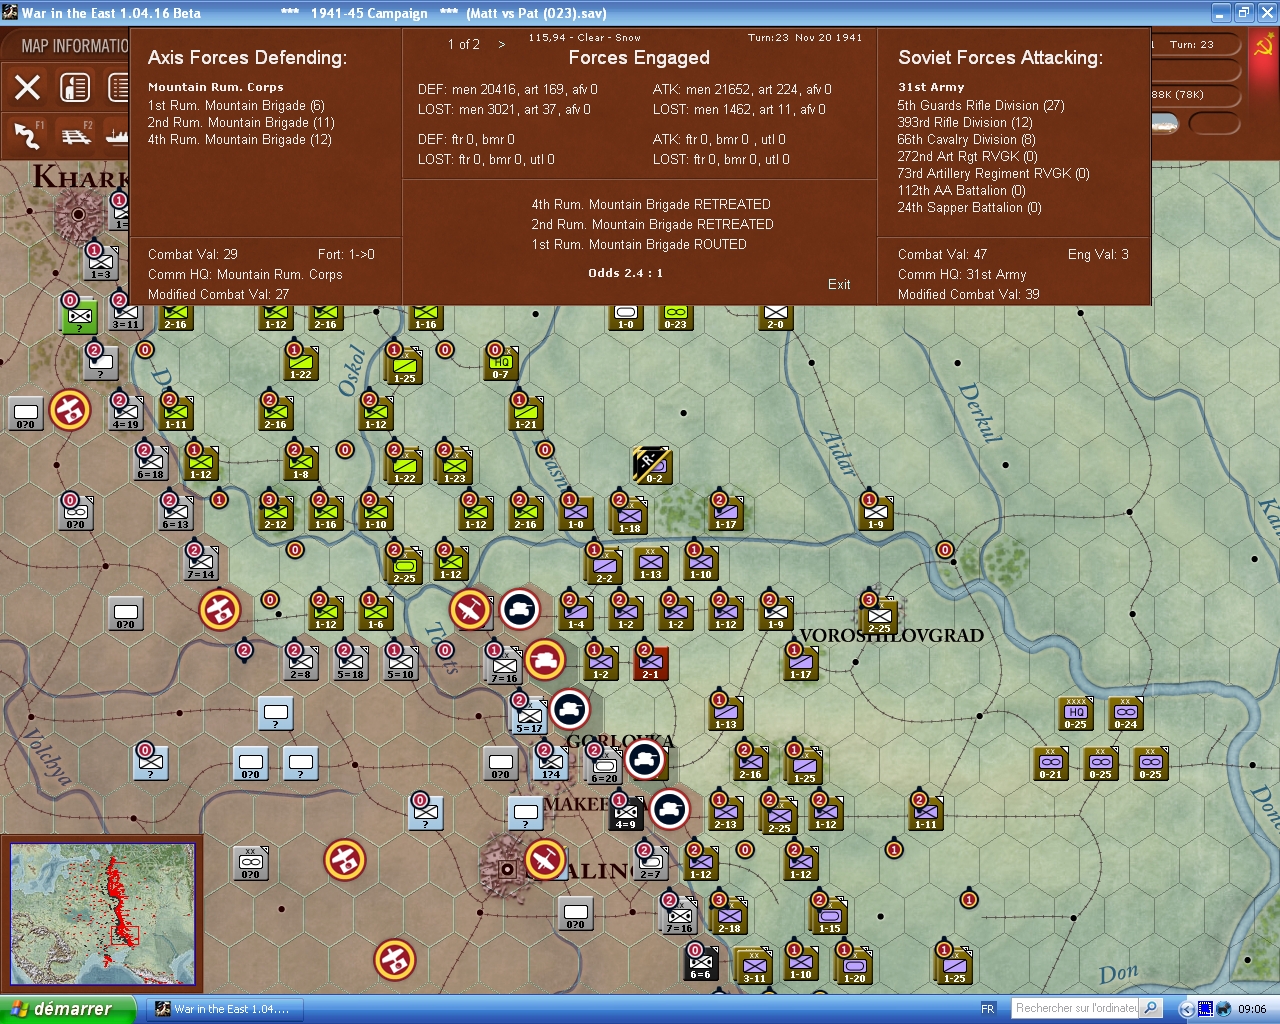
Task: Open the commander's report icon
Action: click(75, 88)
